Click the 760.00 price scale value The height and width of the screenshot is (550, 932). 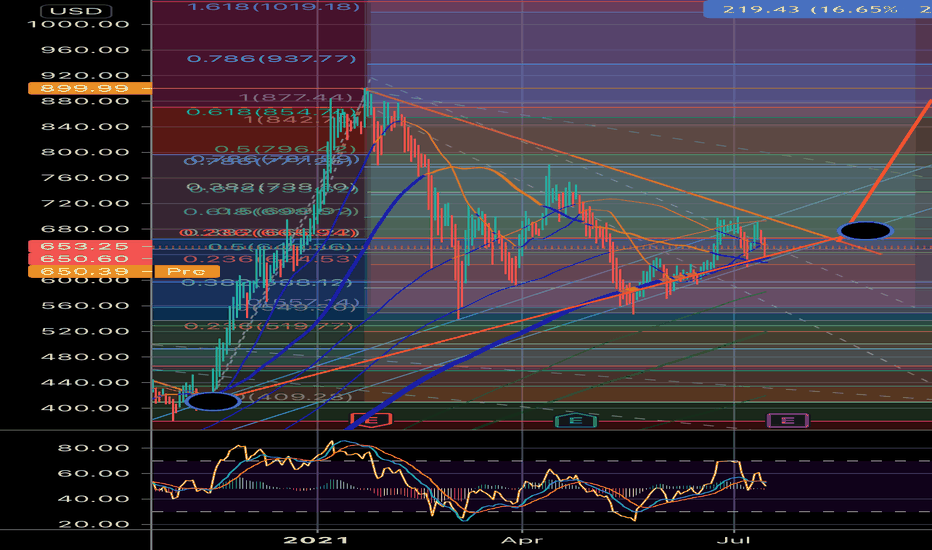(85, 178)
